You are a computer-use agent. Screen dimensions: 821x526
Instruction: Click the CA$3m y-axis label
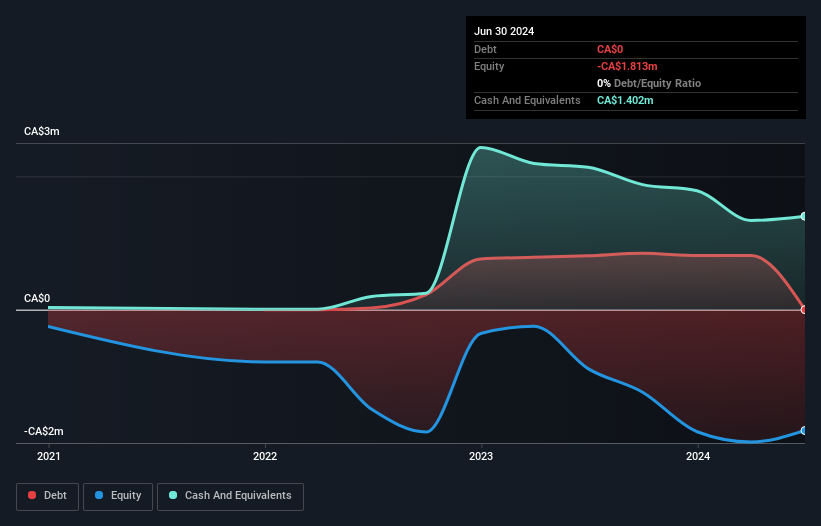coord(42,131)
